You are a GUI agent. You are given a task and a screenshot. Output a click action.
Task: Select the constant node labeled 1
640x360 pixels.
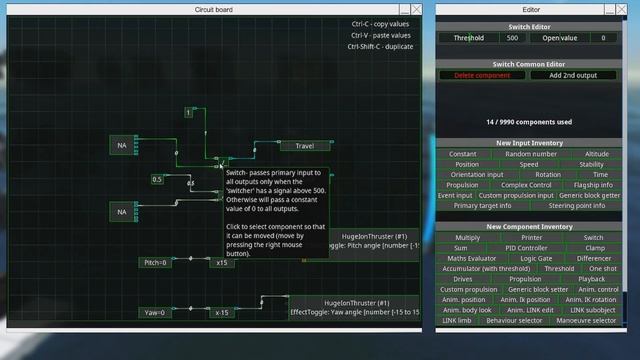tap(188, 112)
